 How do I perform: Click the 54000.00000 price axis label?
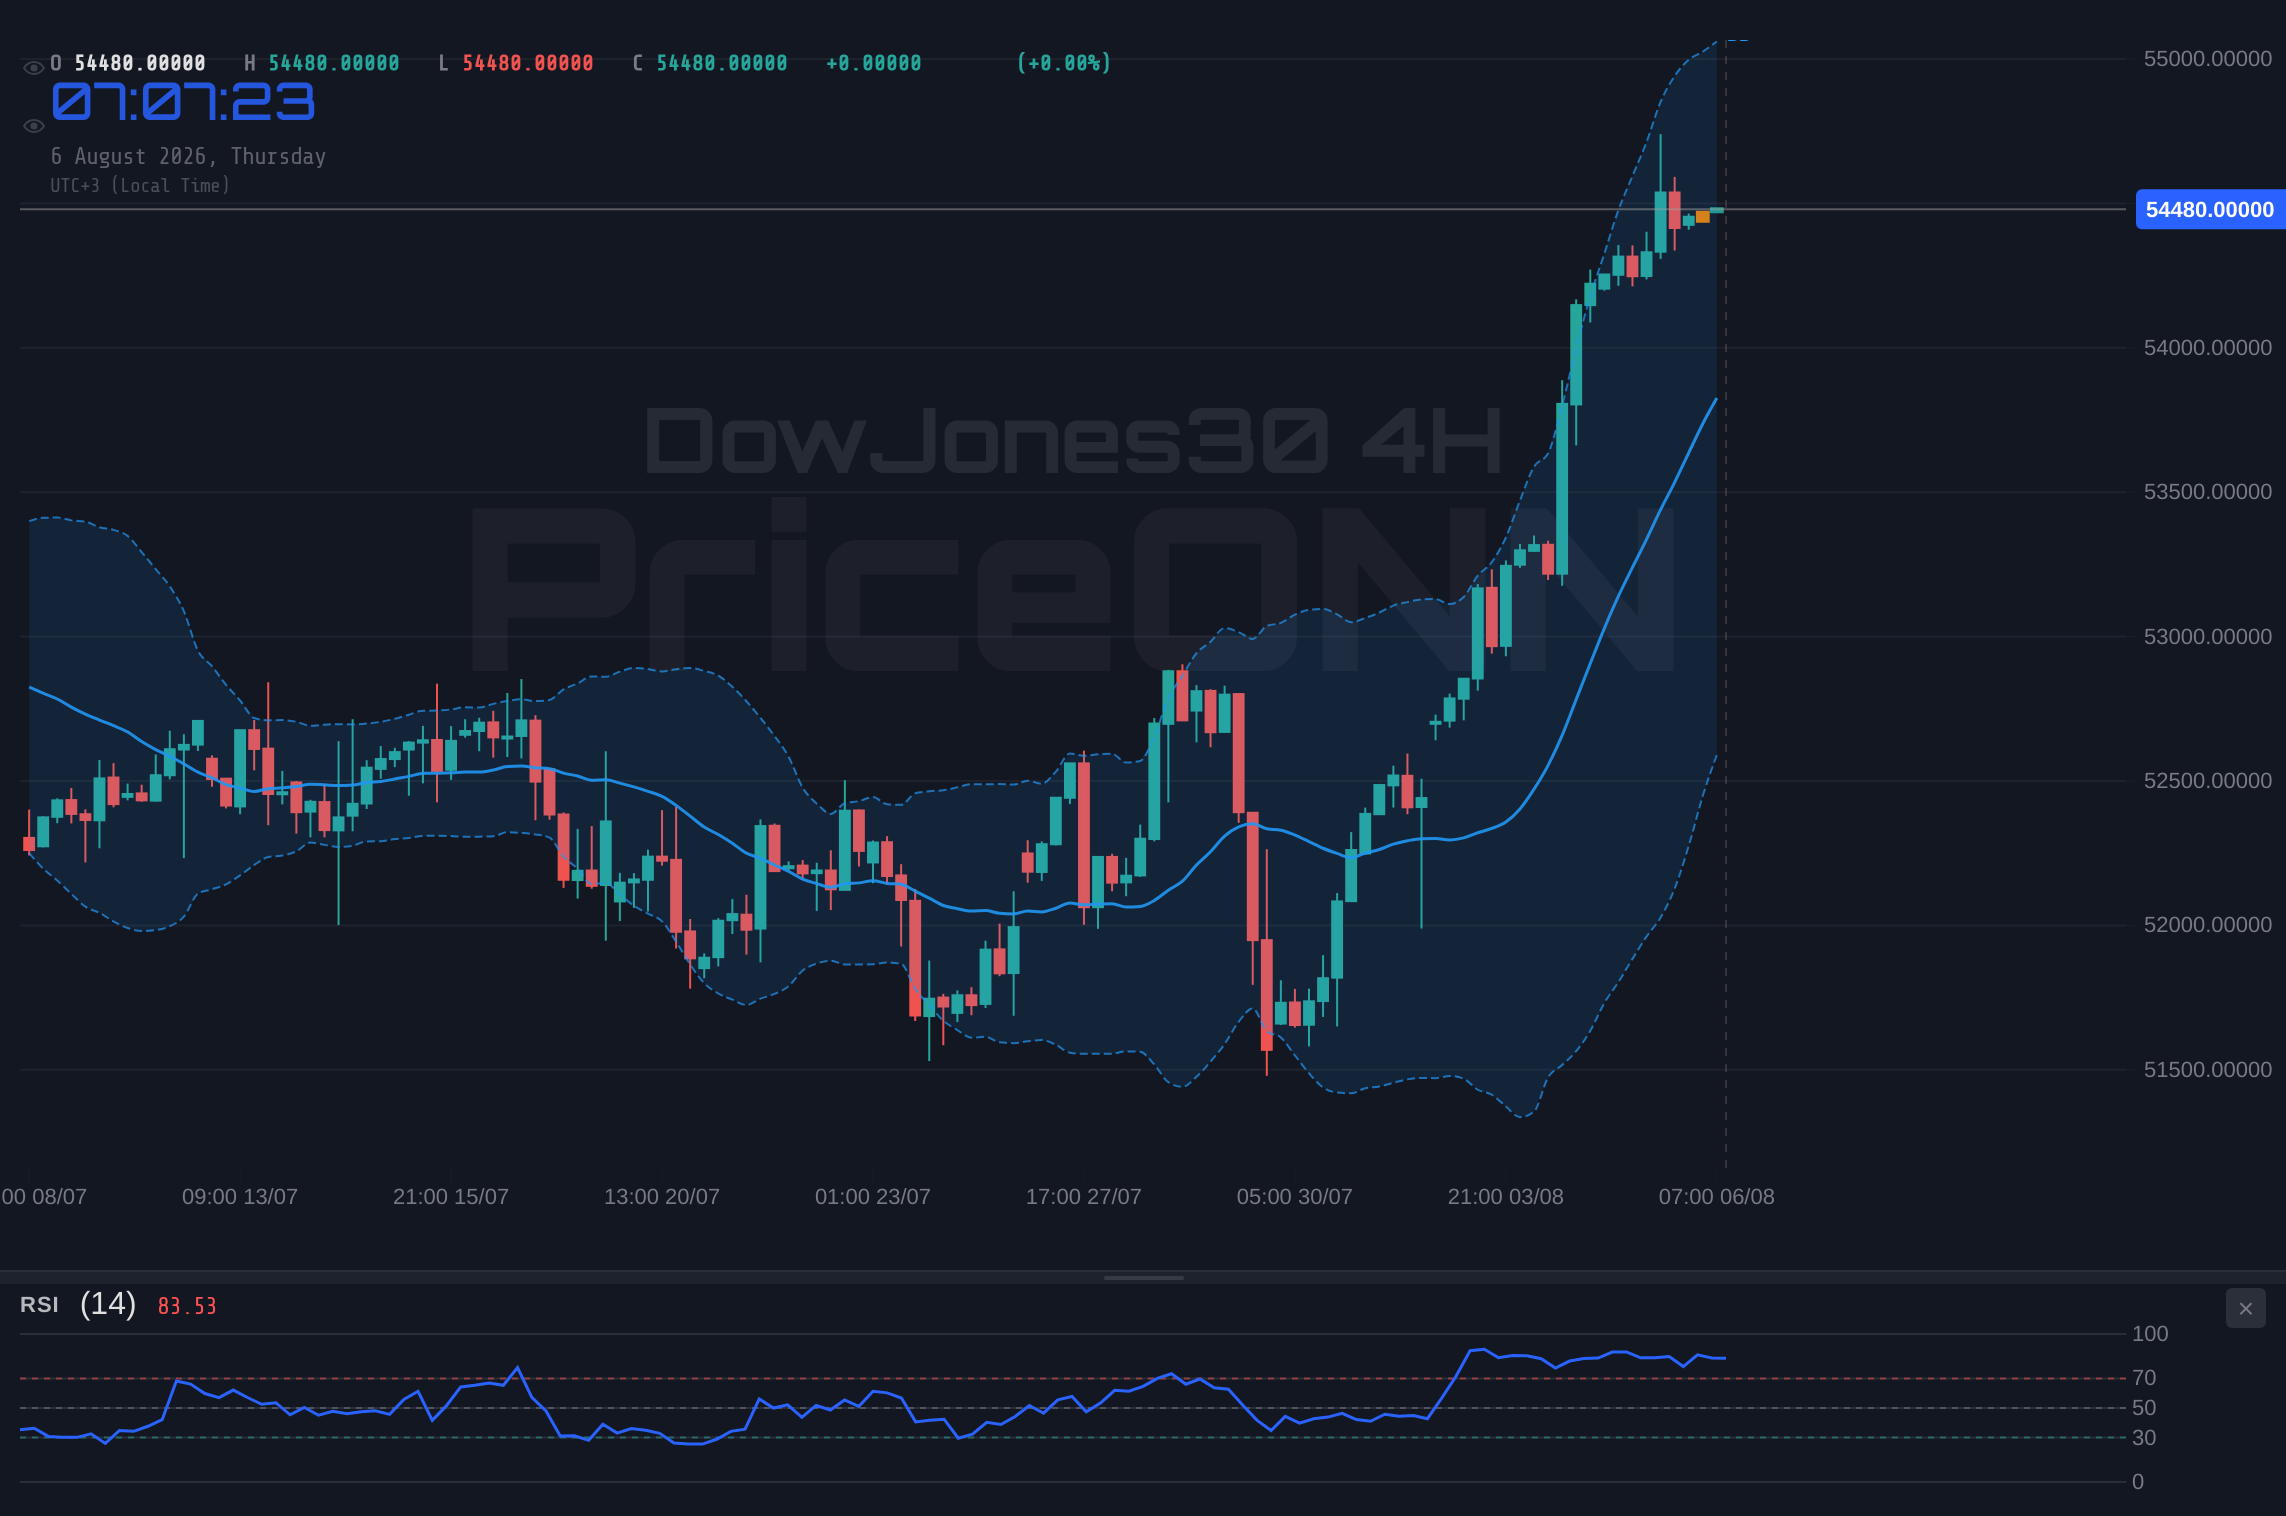click(2208, 348)
